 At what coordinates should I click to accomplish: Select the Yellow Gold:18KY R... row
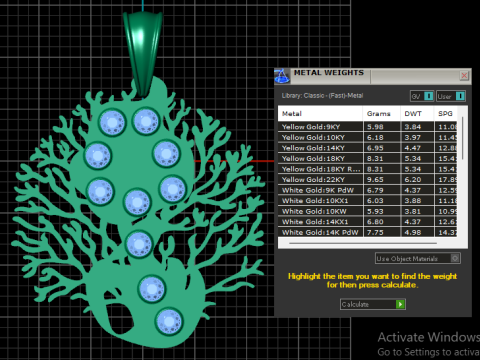368,169
